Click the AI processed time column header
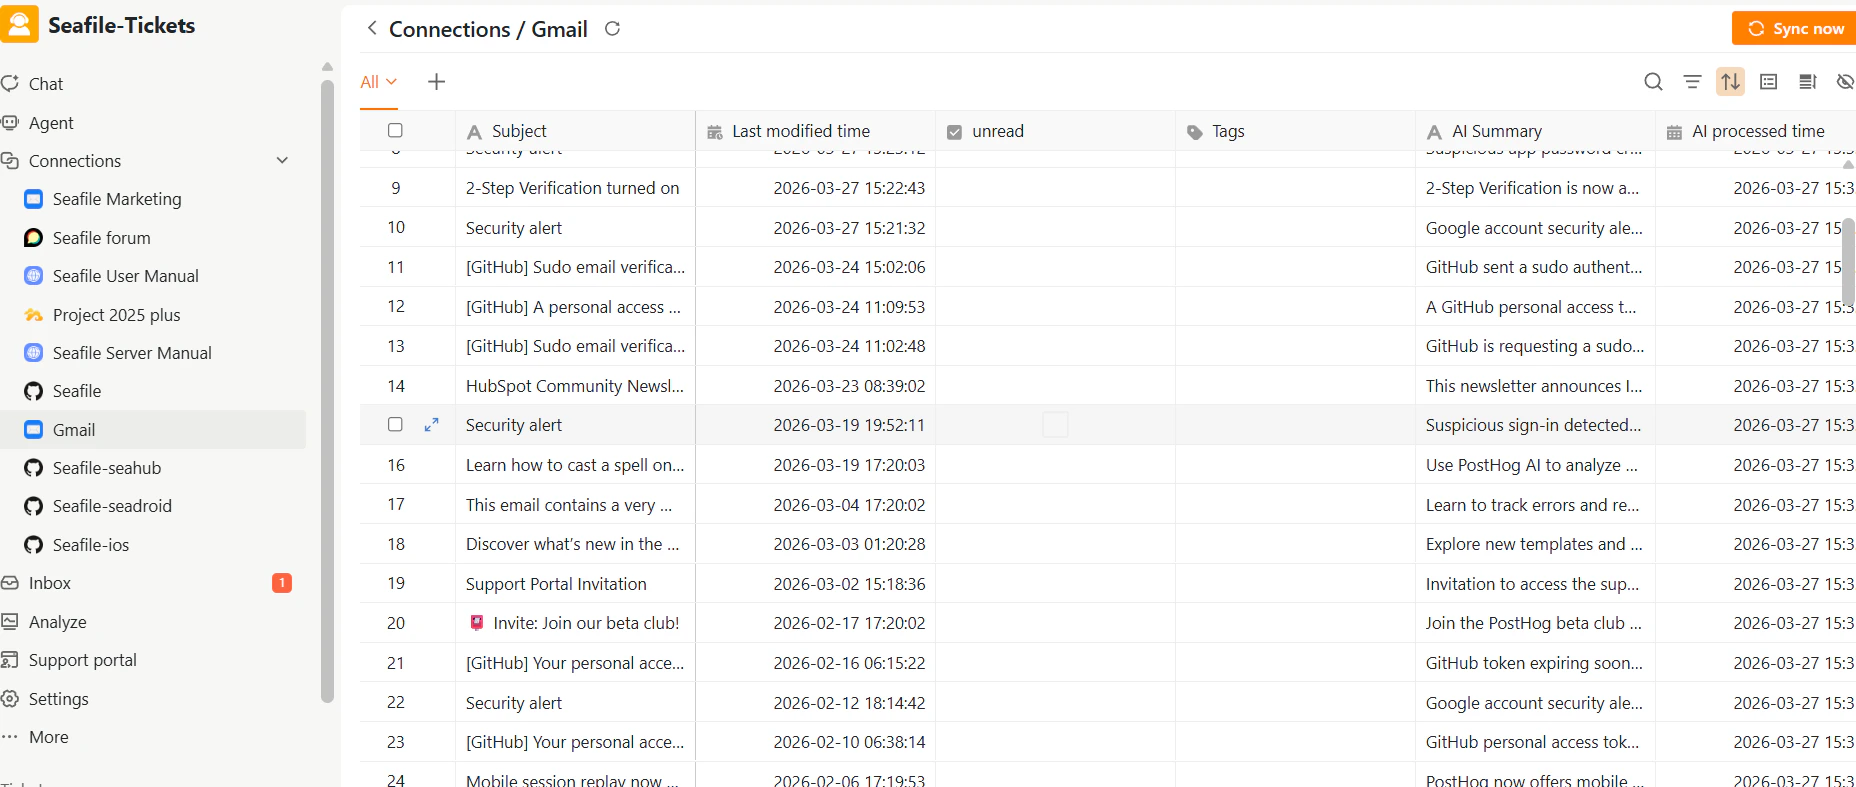Image resolution: width=1856 pixels, height=787 pixels. [x=1756, y=131]
